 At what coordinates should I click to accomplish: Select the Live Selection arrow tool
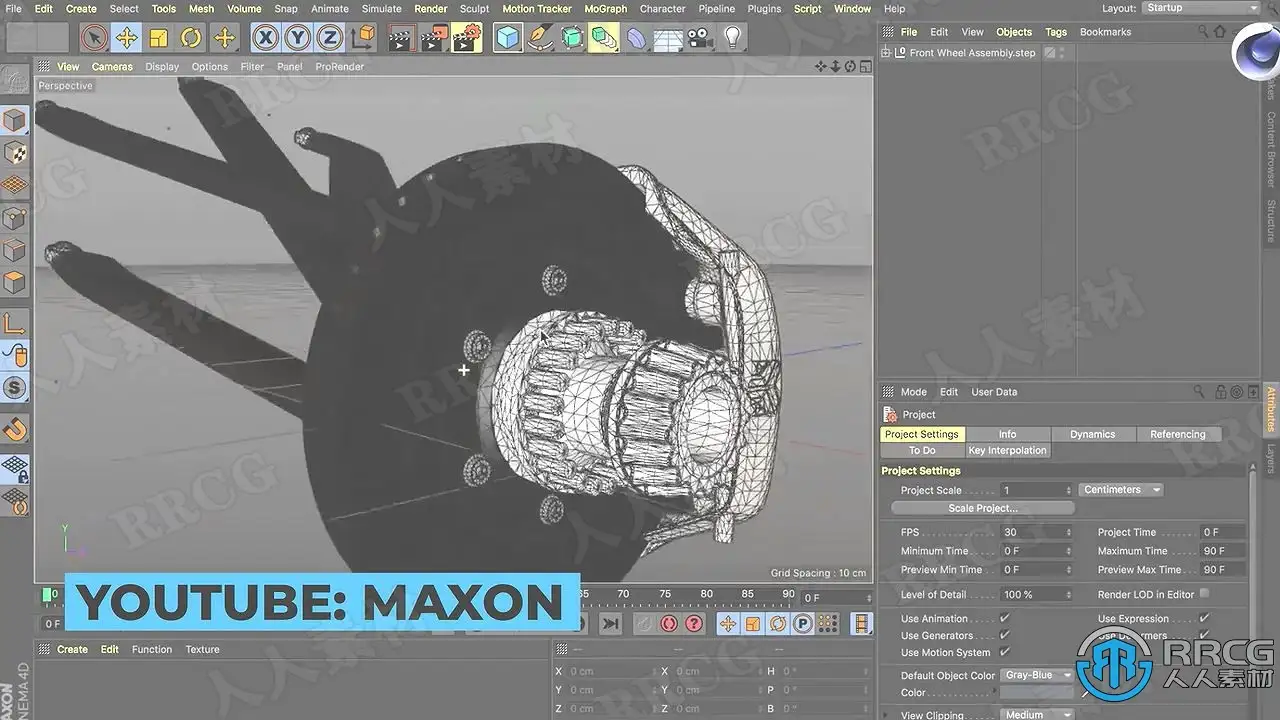point(94,38)
